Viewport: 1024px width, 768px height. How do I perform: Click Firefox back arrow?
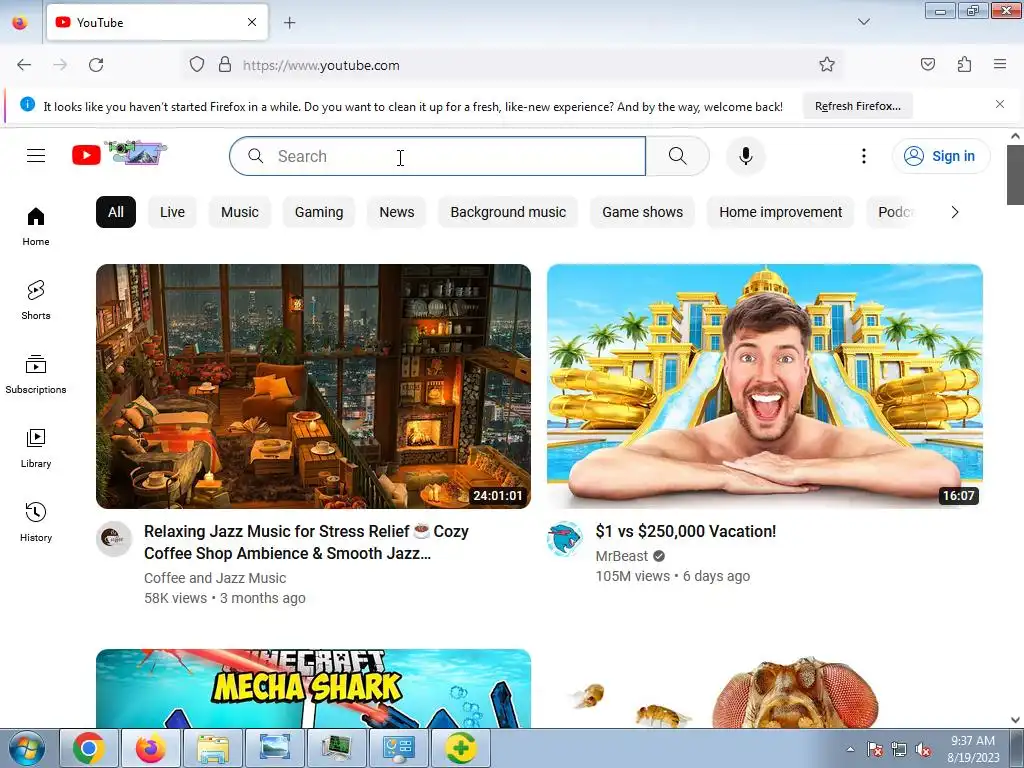[x=24, y=65]
